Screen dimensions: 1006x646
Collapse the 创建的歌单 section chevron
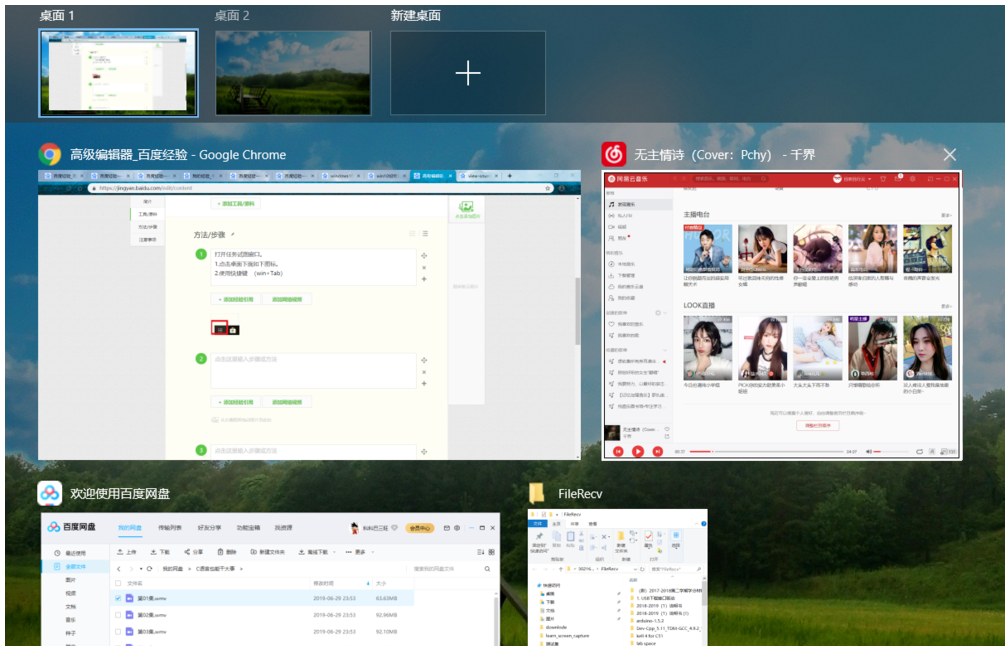pos(665,313)
